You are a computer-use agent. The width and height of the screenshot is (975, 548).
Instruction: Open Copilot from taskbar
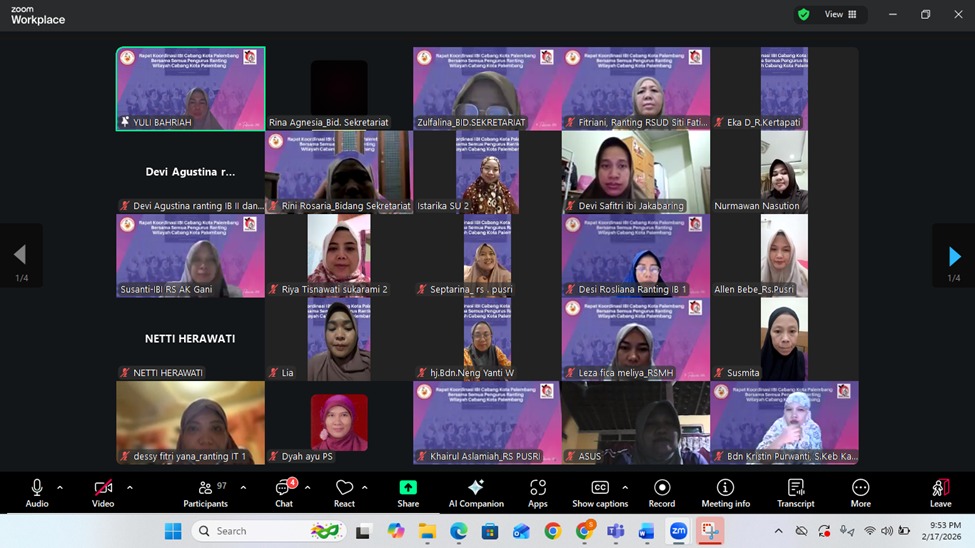point(395,531)
